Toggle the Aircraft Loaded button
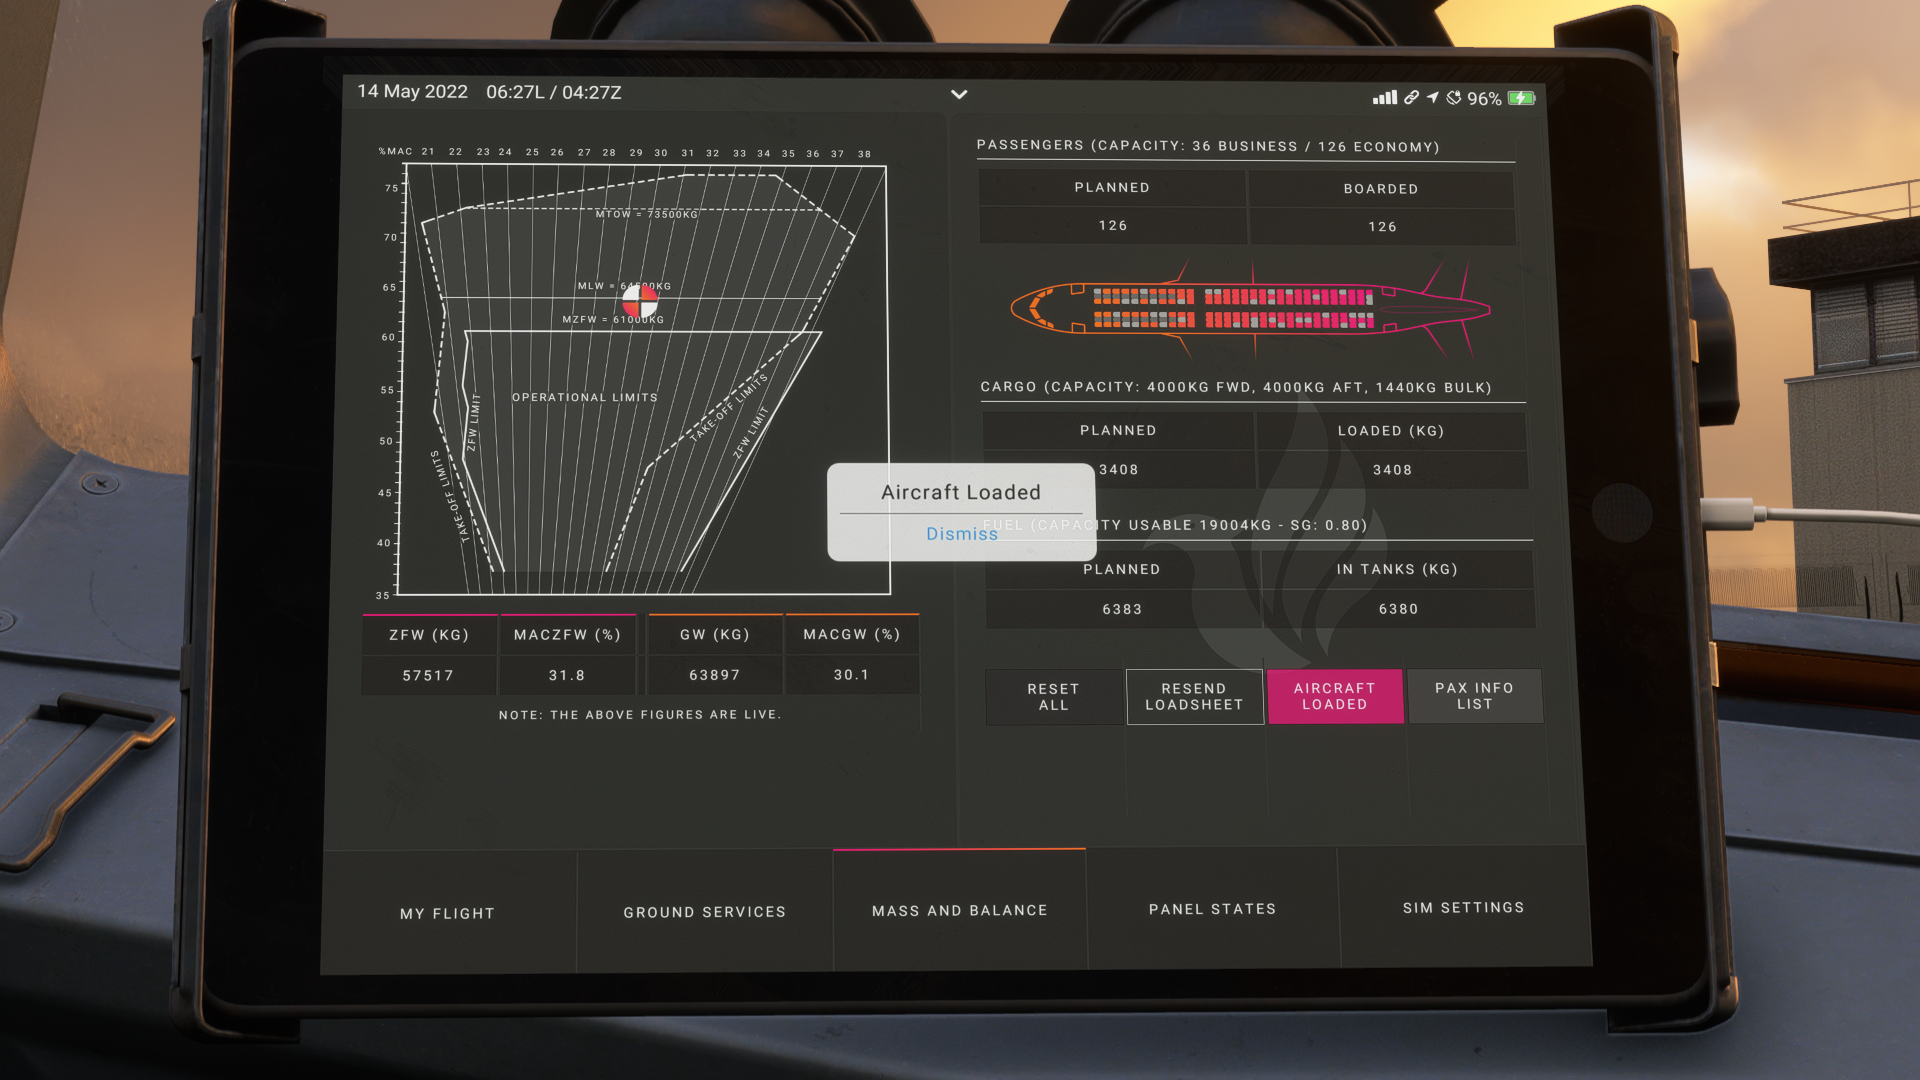 [1334, 696]
